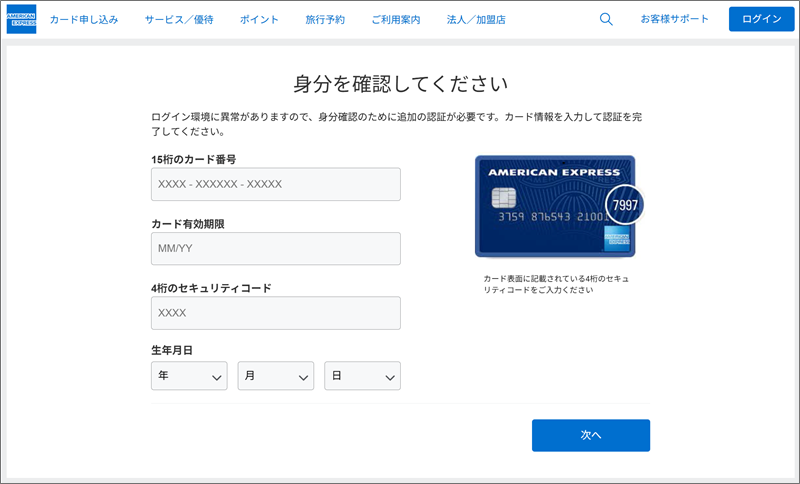Go to お客様サポート link

pyautogui.click(x=674, y=19)
